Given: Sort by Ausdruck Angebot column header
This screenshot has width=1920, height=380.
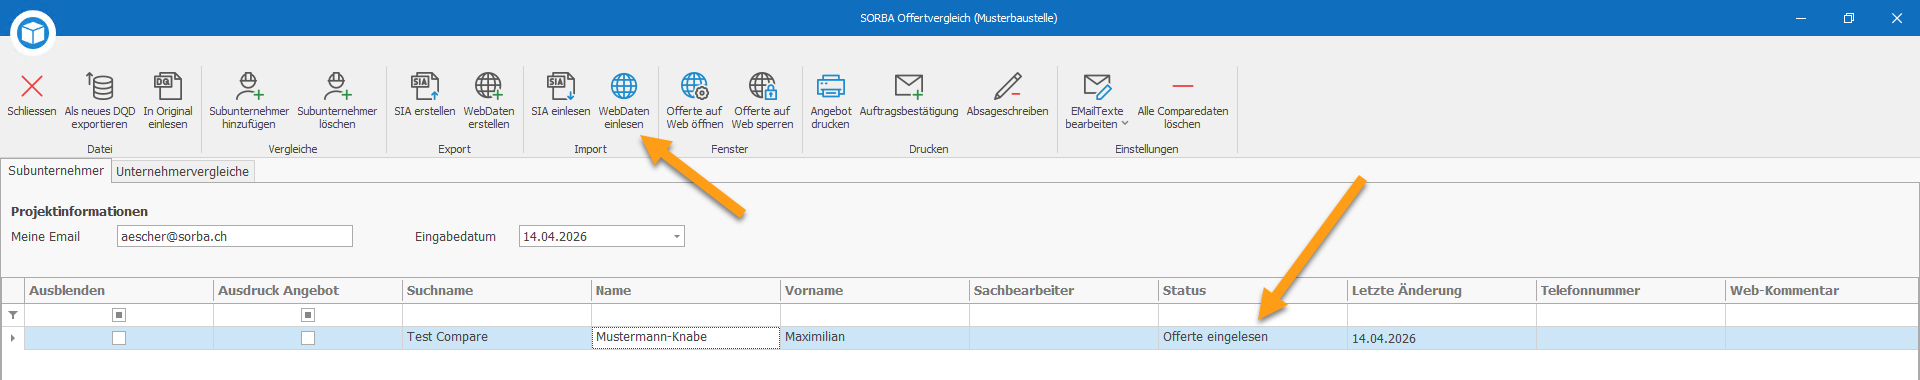Looking at the screenshot, I should pos(308,291).
